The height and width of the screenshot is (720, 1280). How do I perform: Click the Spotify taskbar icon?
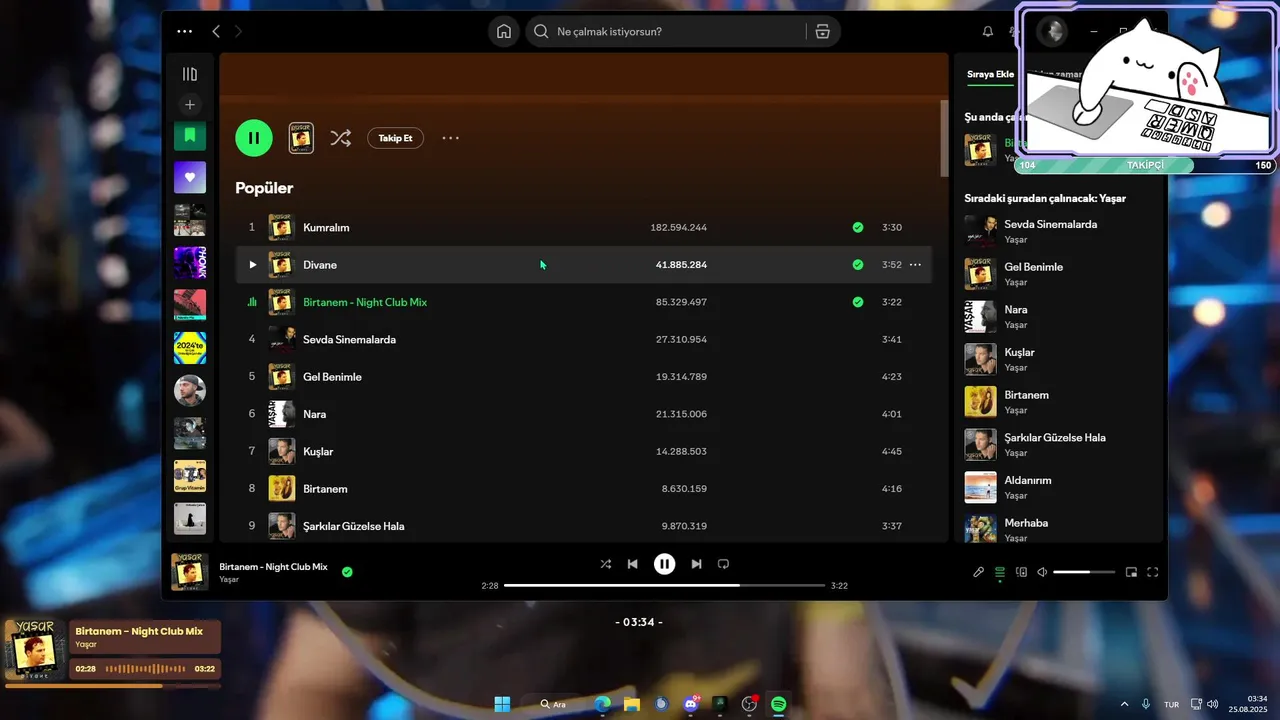(x=778, y=704)
